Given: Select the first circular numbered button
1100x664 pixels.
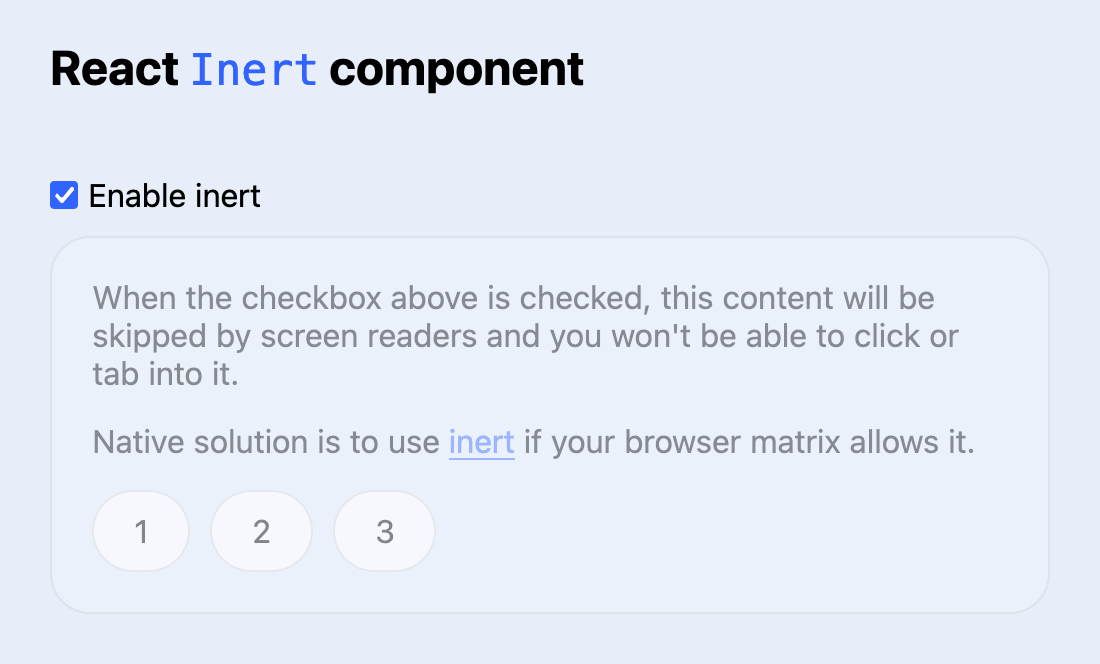Looking at the screenshot, I should [x=140, y=531].
